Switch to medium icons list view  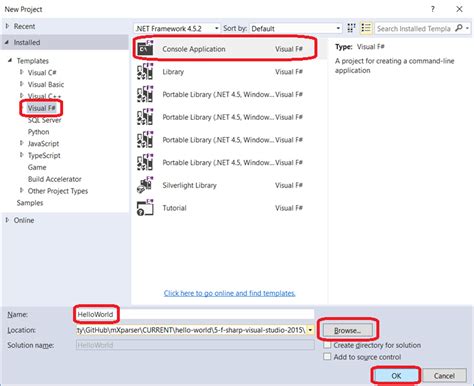(366, 28)
